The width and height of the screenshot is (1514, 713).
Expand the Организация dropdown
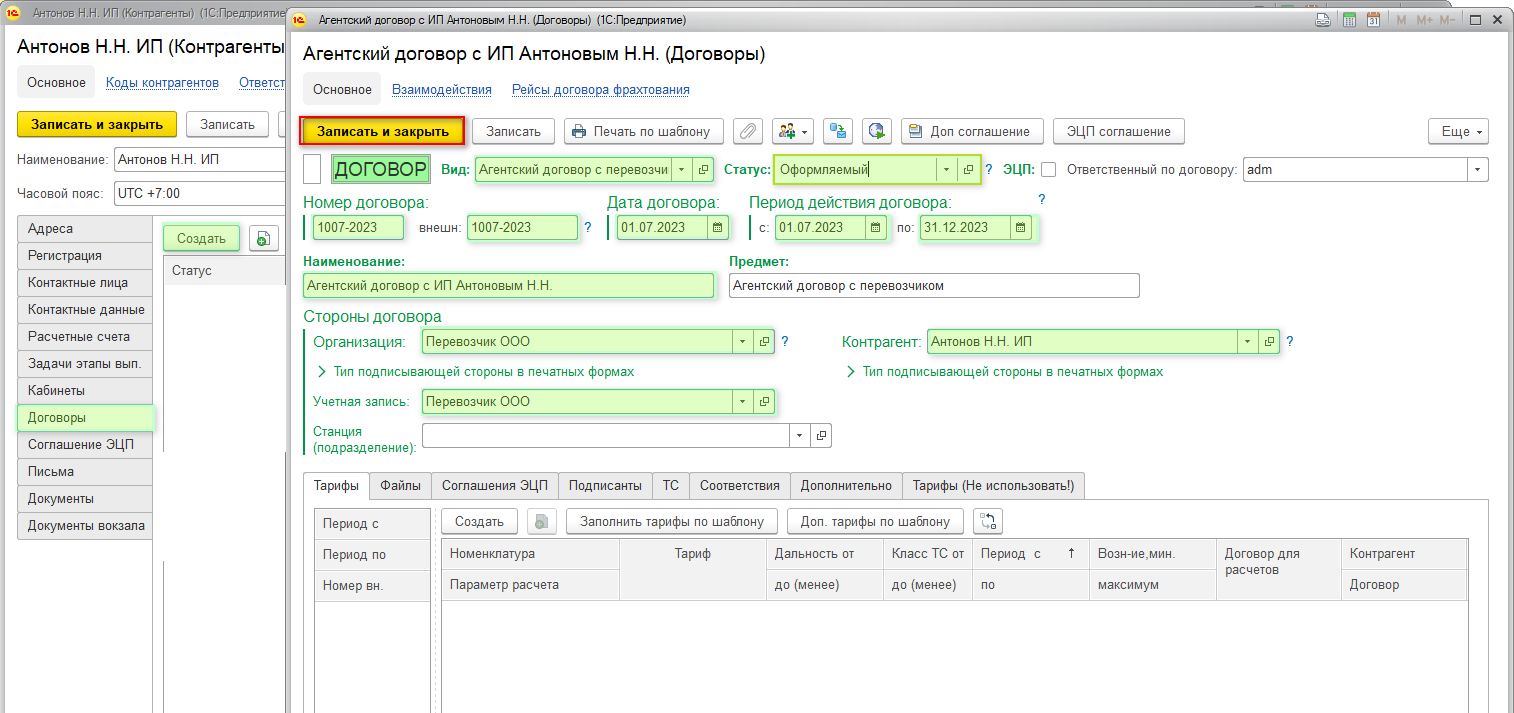[742, 341]
